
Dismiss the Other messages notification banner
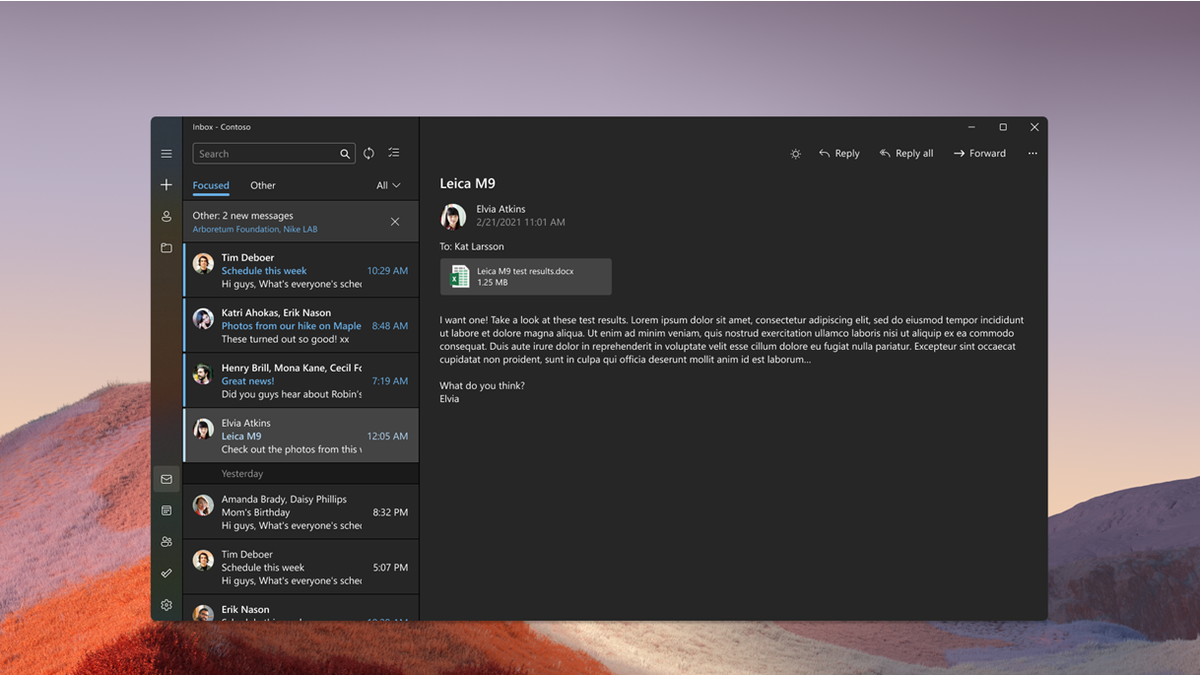(x=394, y=221)
